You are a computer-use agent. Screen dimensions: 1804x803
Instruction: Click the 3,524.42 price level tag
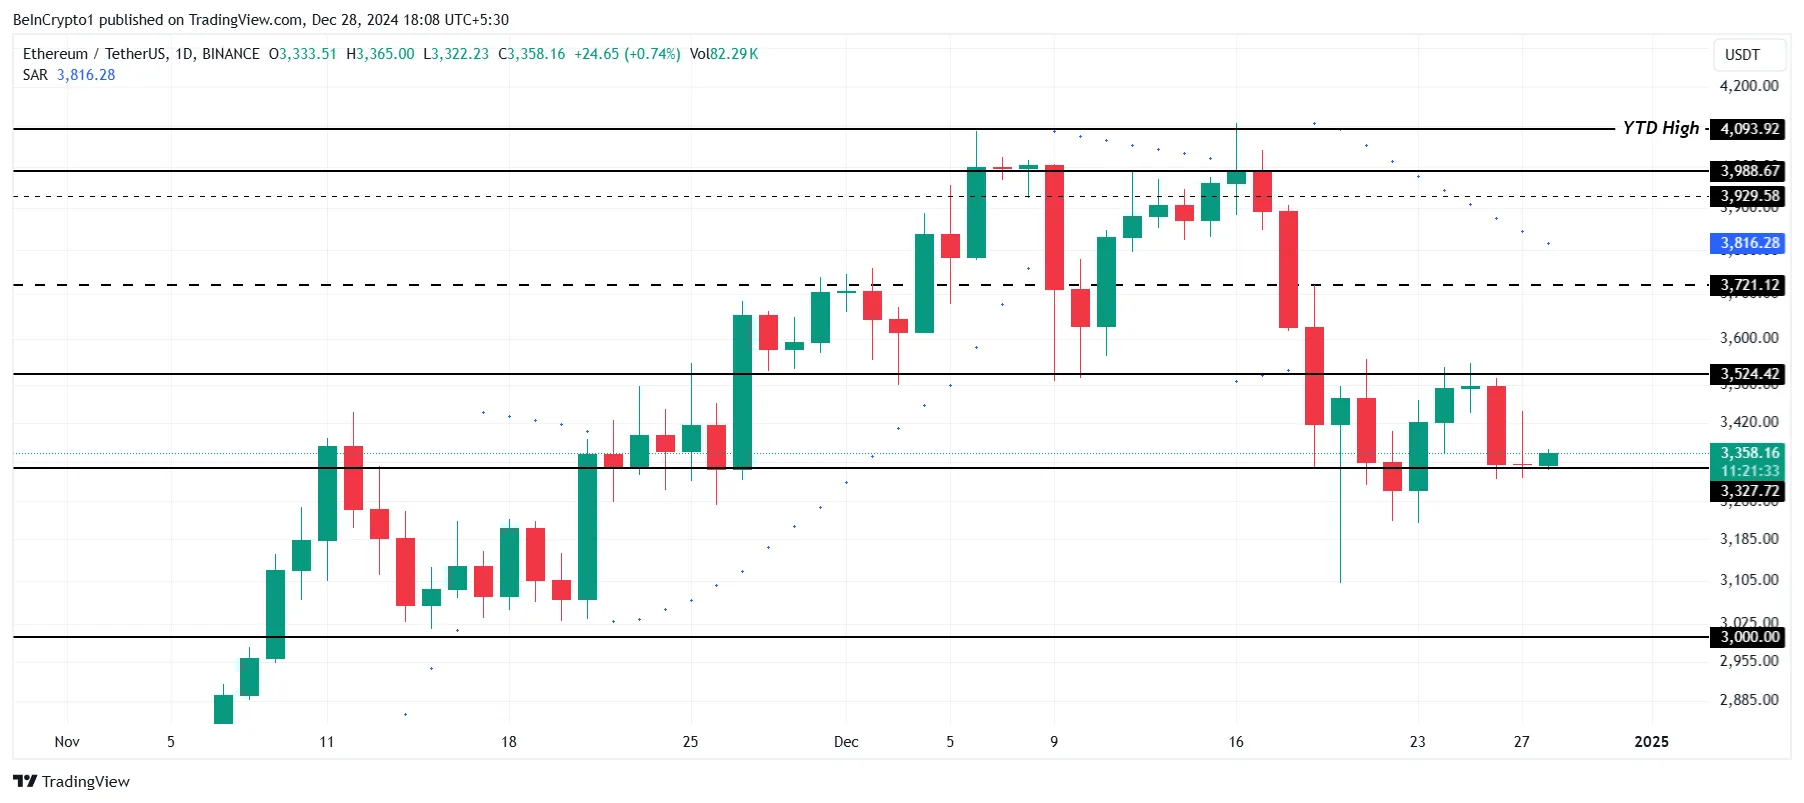1749,374
